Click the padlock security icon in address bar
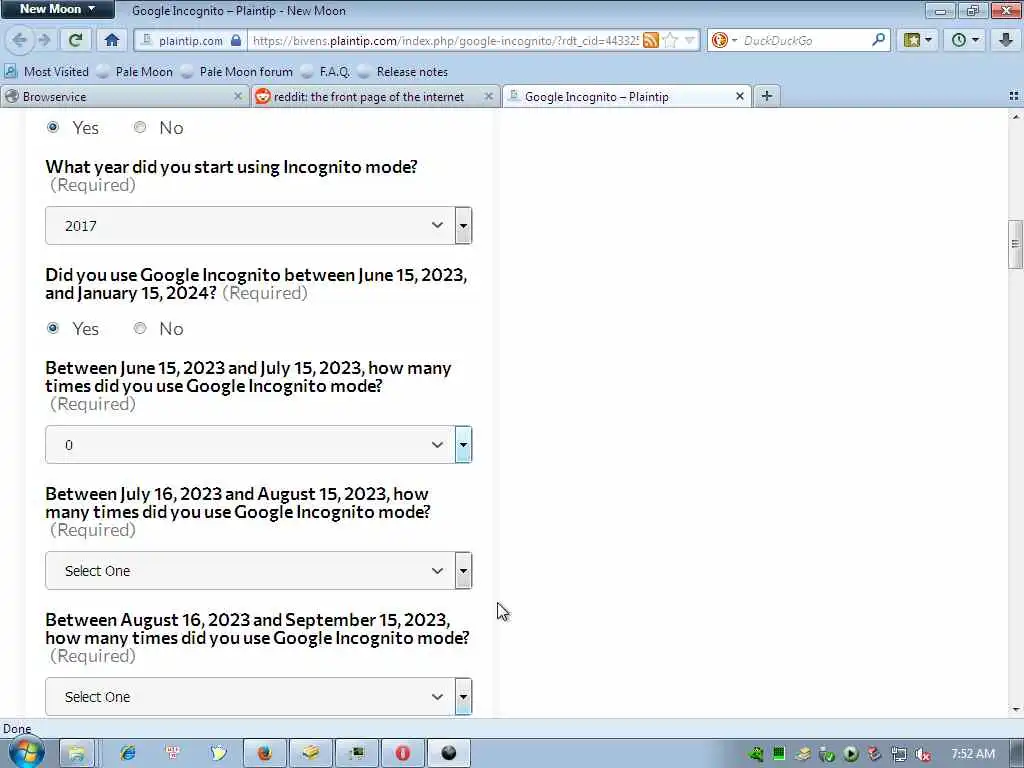 [236, 40]
